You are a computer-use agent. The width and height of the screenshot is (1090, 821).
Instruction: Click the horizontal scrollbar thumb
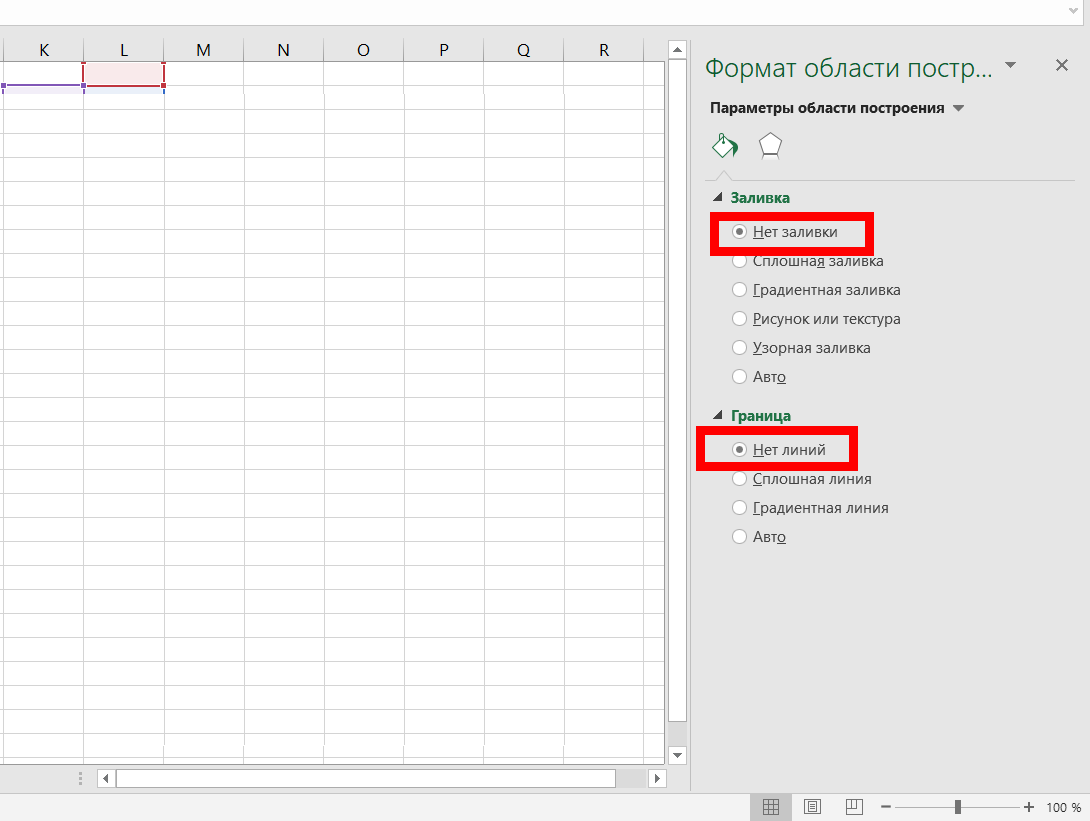366,779
